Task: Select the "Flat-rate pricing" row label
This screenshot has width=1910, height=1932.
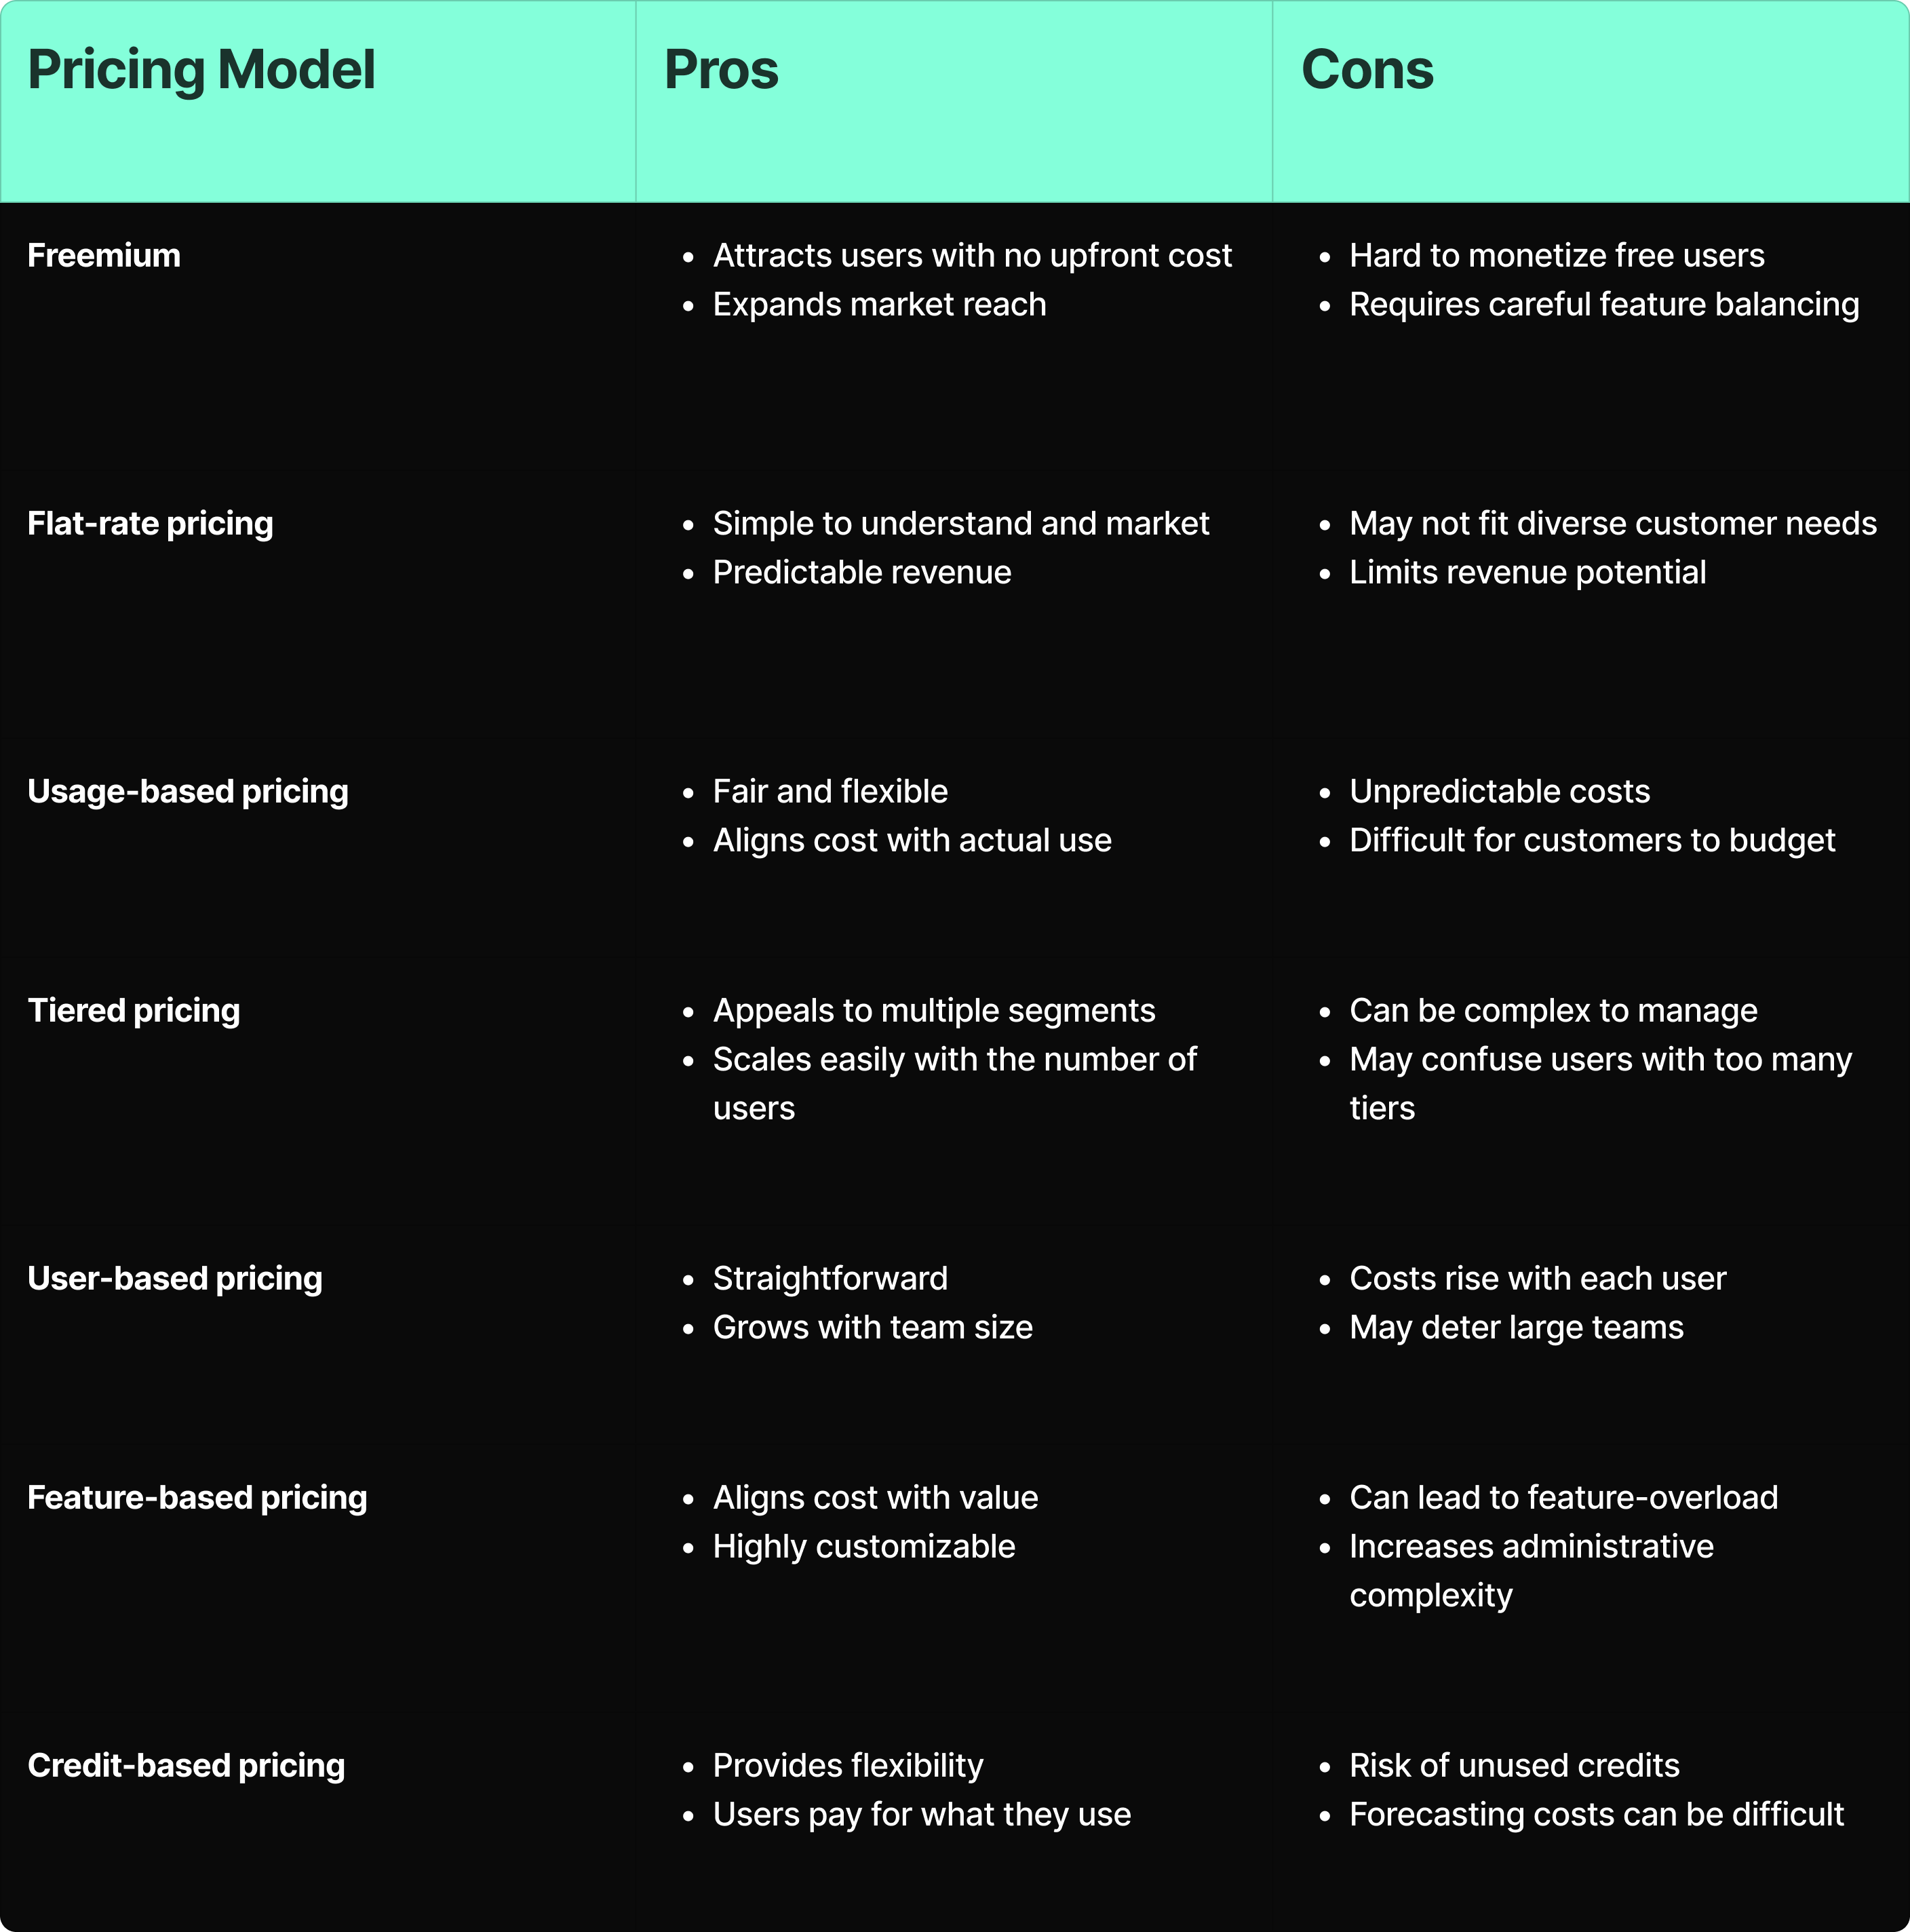Action: (150, 524)
